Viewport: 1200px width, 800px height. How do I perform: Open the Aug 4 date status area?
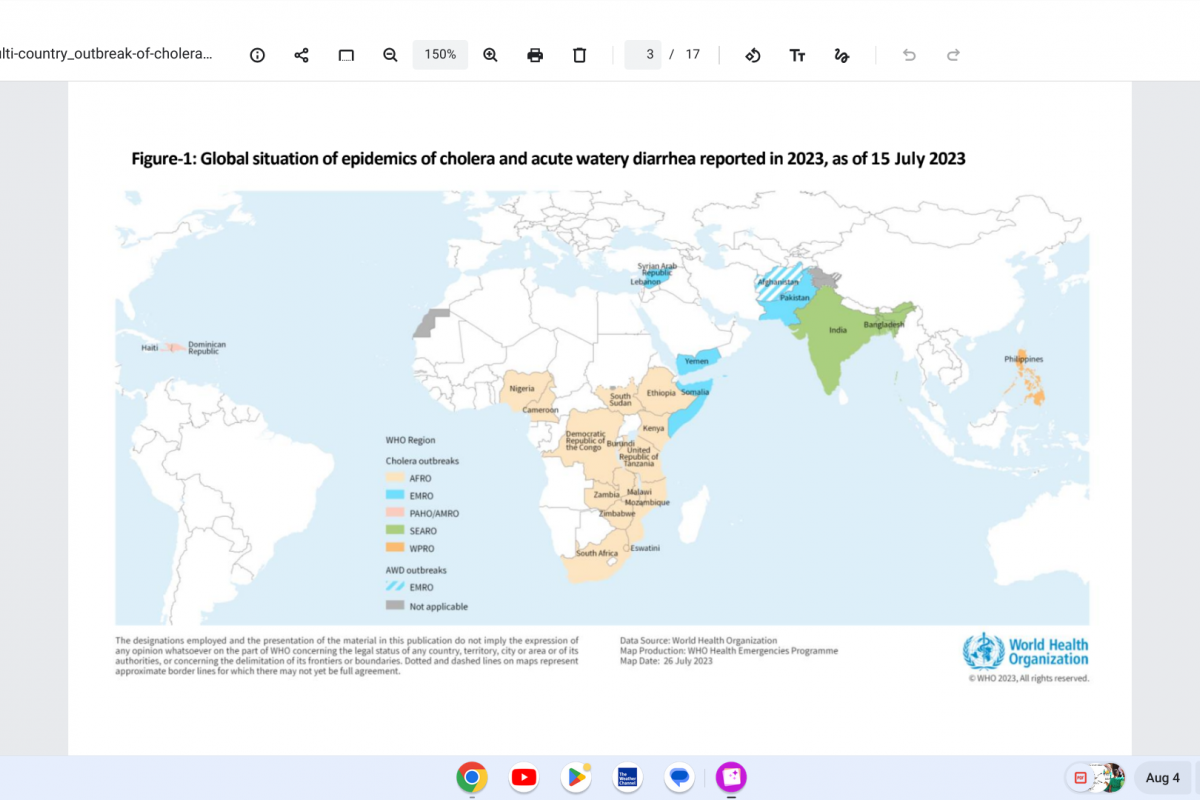pos(1162,777)
